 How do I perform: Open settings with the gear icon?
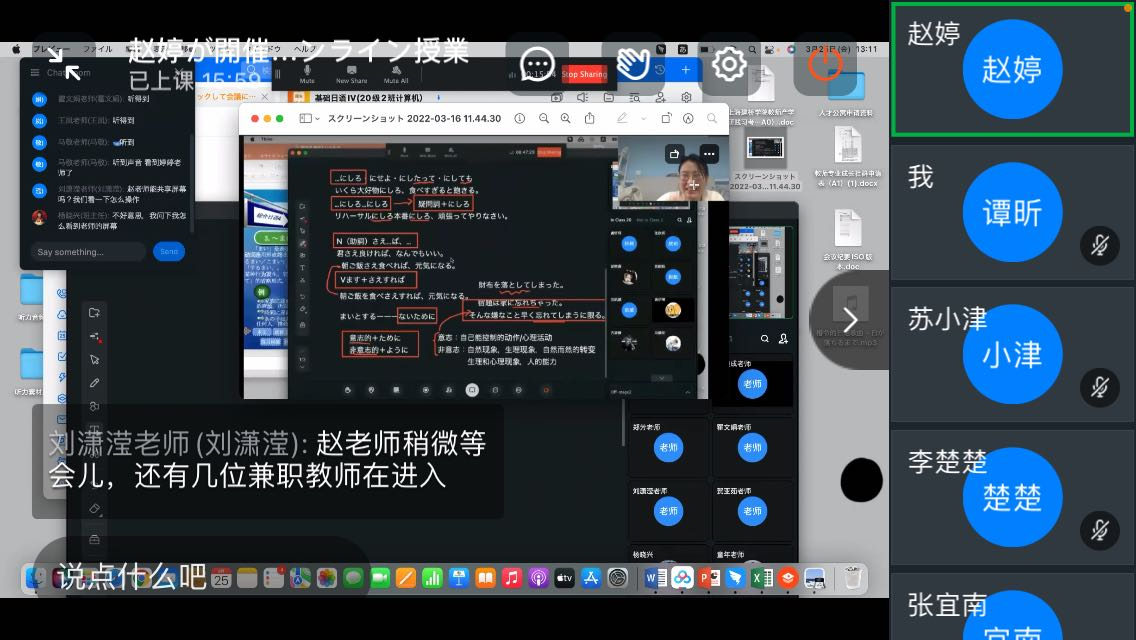(x=729, y=65)
